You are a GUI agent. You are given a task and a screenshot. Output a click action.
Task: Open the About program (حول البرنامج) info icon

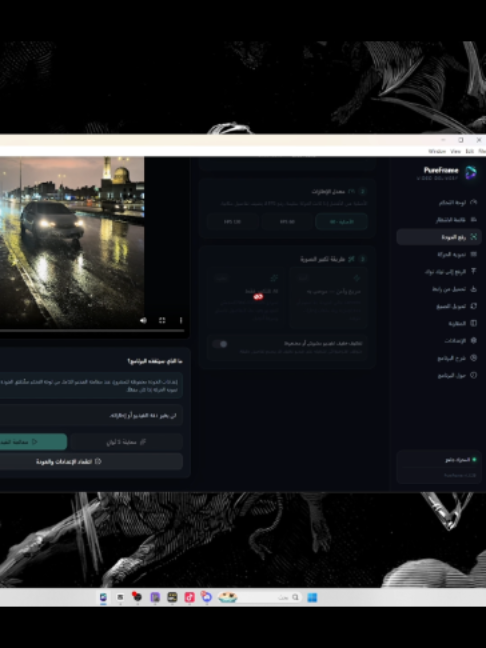(474, 375)
